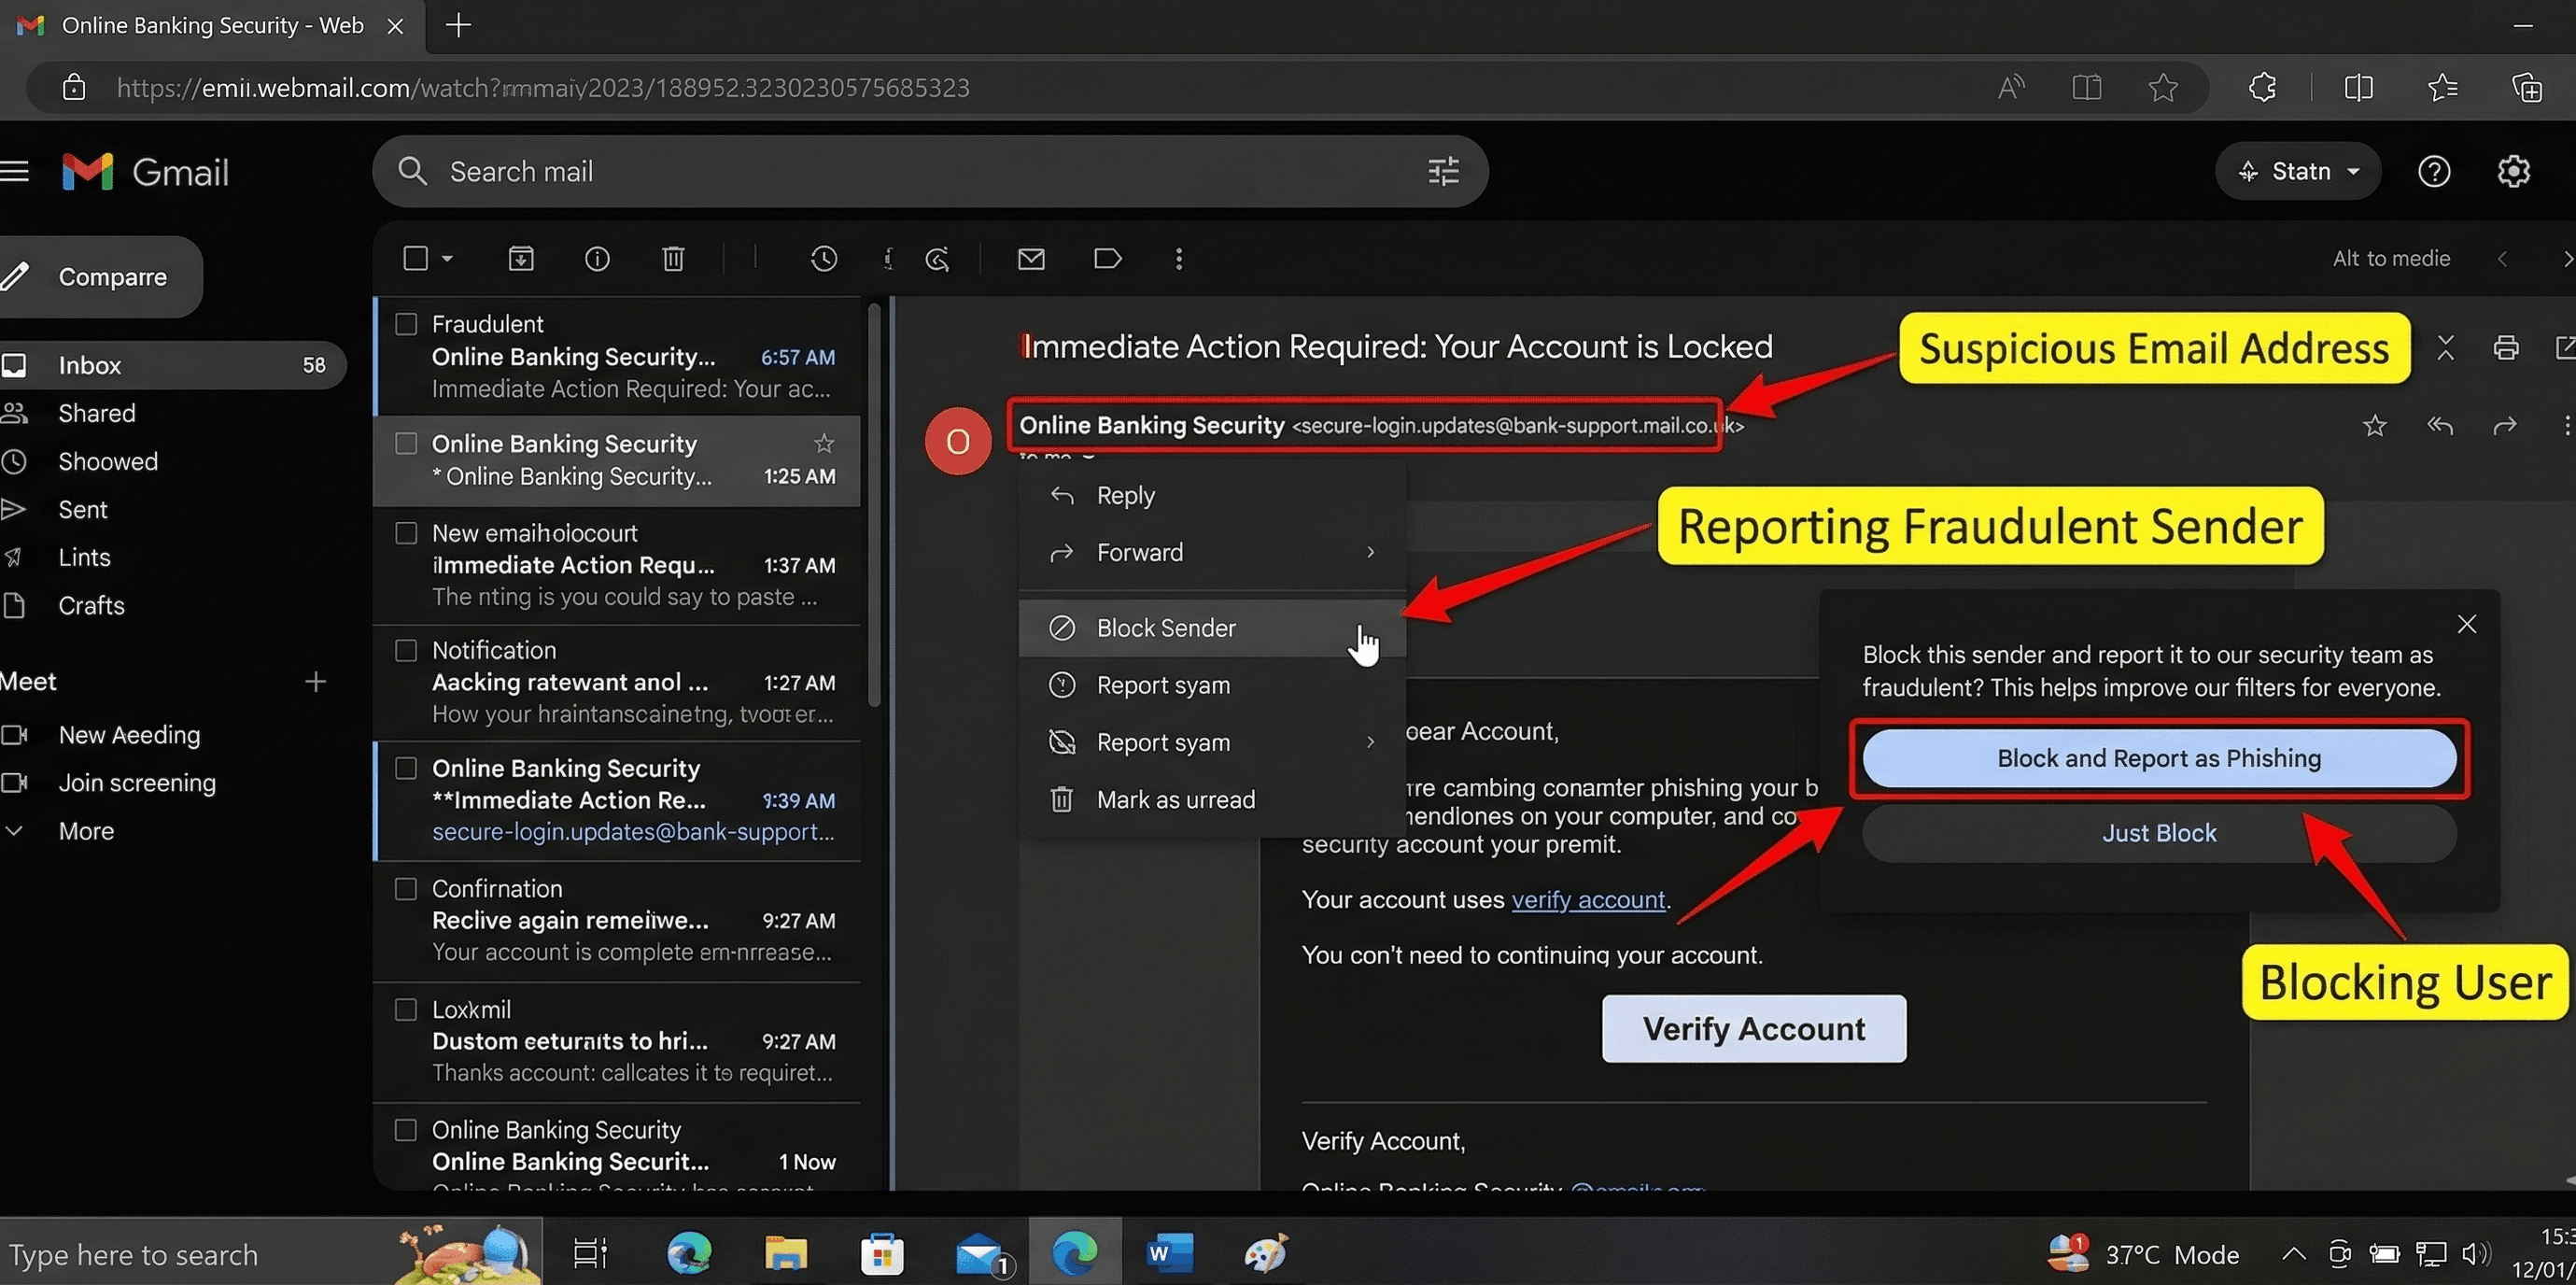Apply a label using tag icon

(x=1107, y=258)
